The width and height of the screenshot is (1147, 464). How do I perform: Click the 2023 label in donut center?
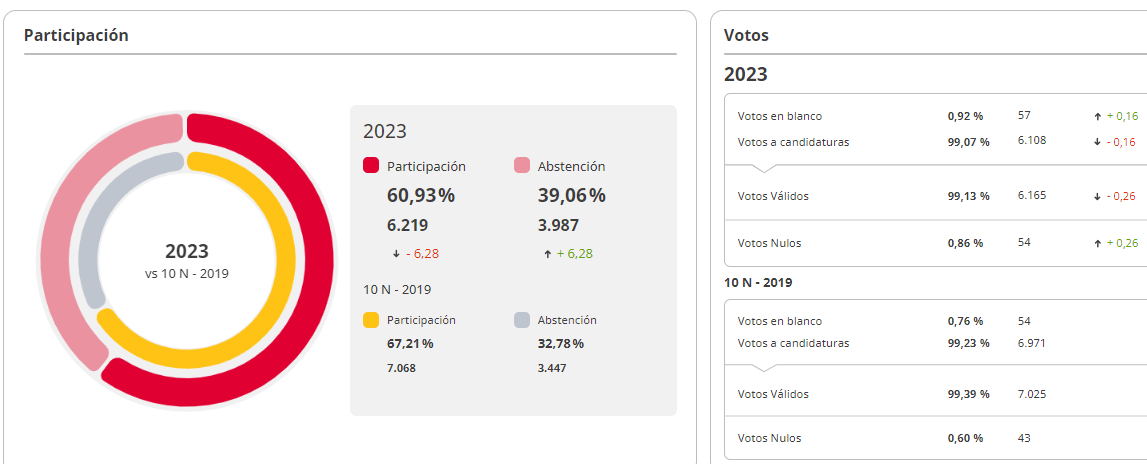pyautogui.click(x=187, y=252)
